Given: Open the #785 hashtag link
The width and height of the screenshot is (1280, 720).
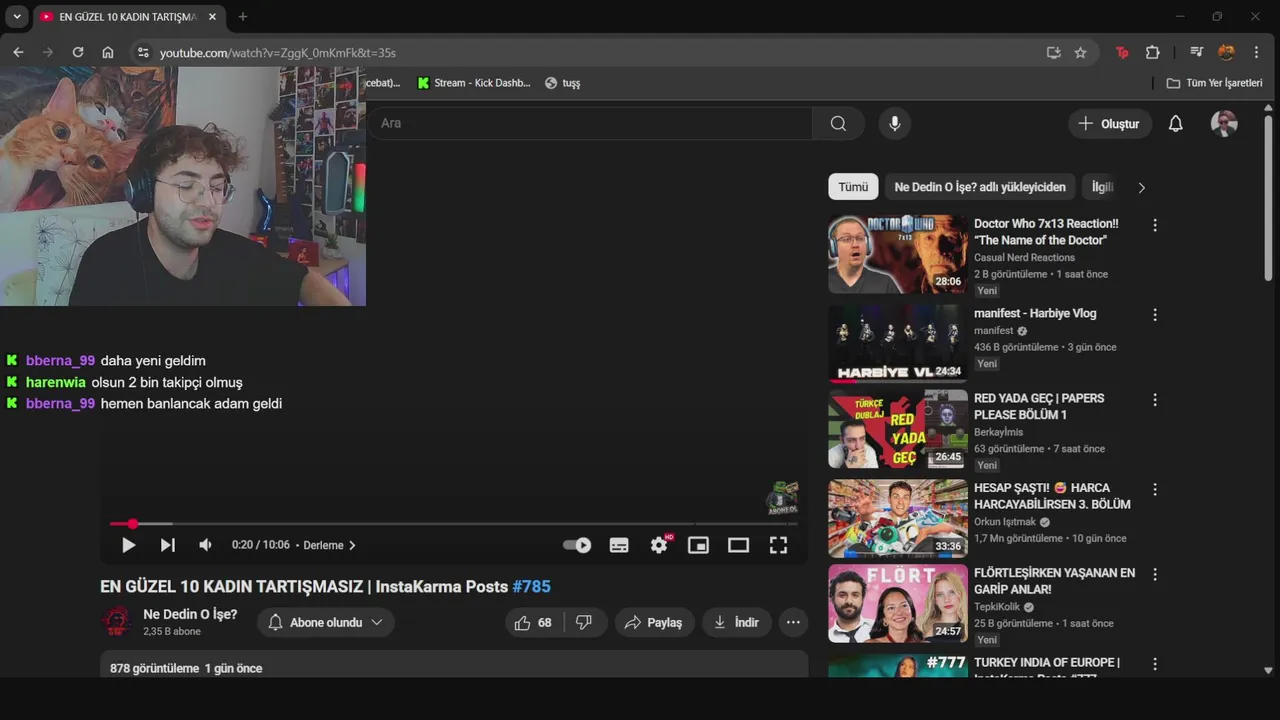Looking at the screenshot, I should tap(531, 587).
